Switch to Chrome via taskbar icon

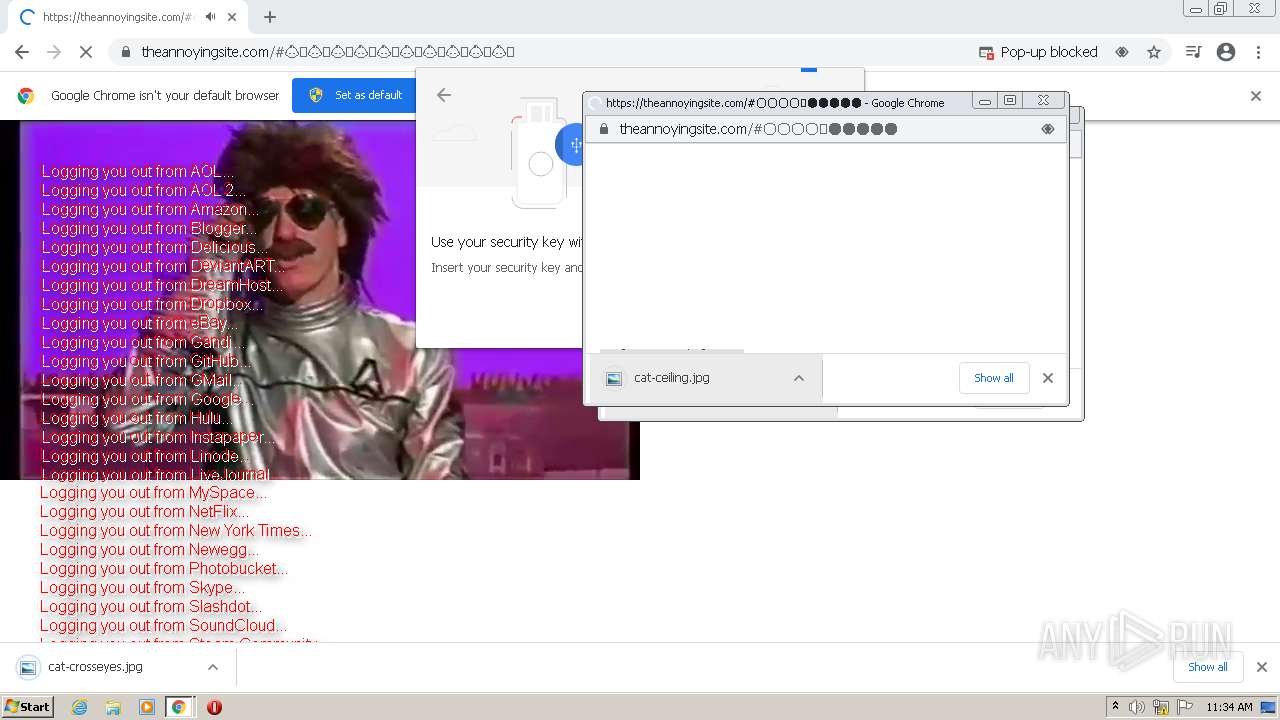pos(179,707)
